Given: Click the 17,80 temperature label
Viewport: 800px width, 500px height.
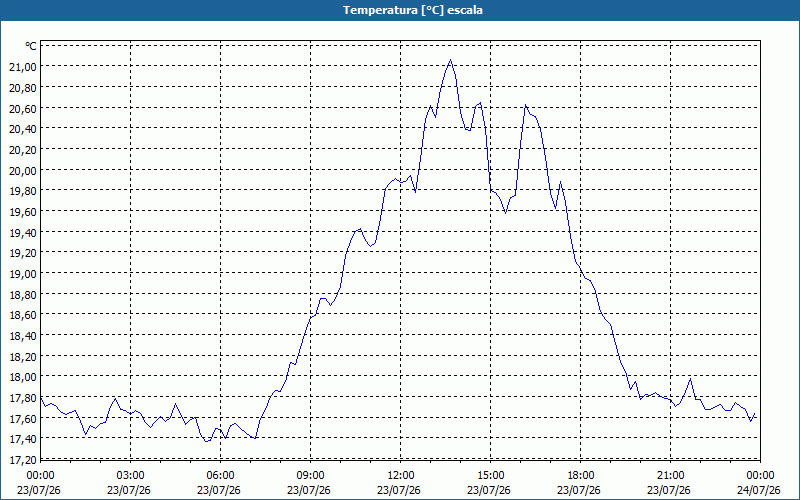Looking at the screenshot, I should 23,398.
